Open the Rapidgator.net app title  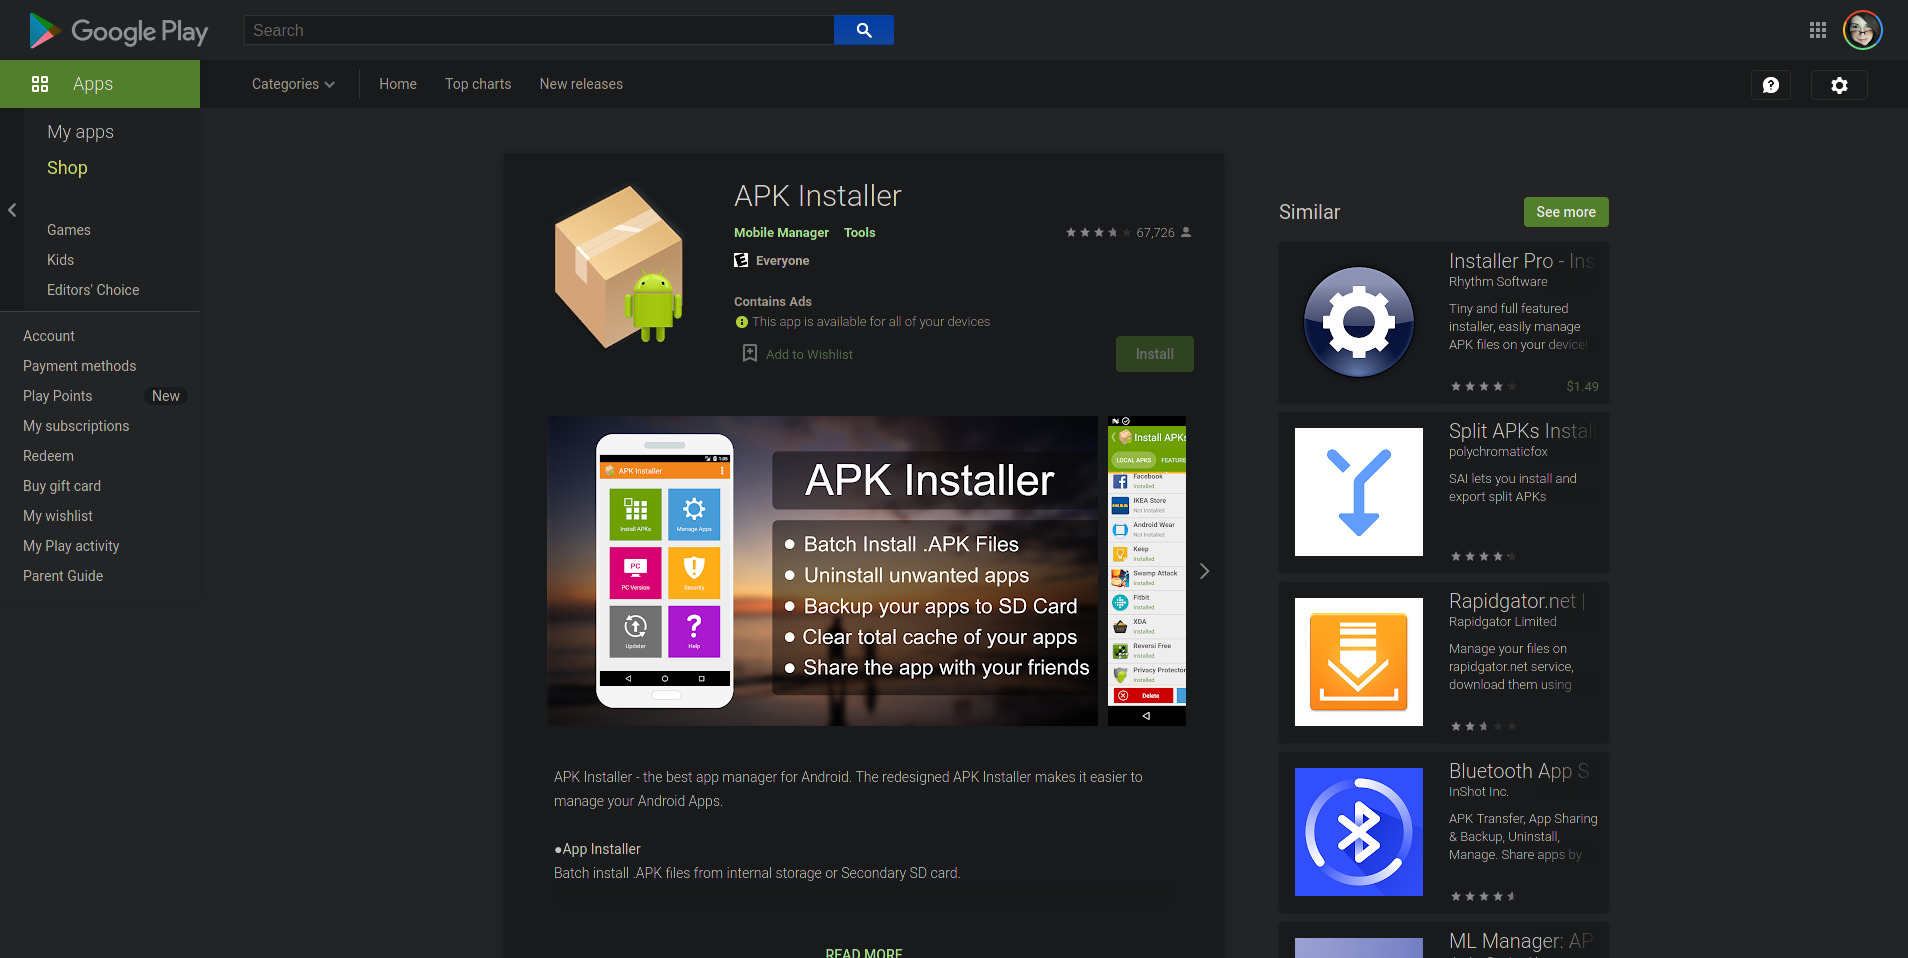pyautogui.click(x=1517, y=601)
